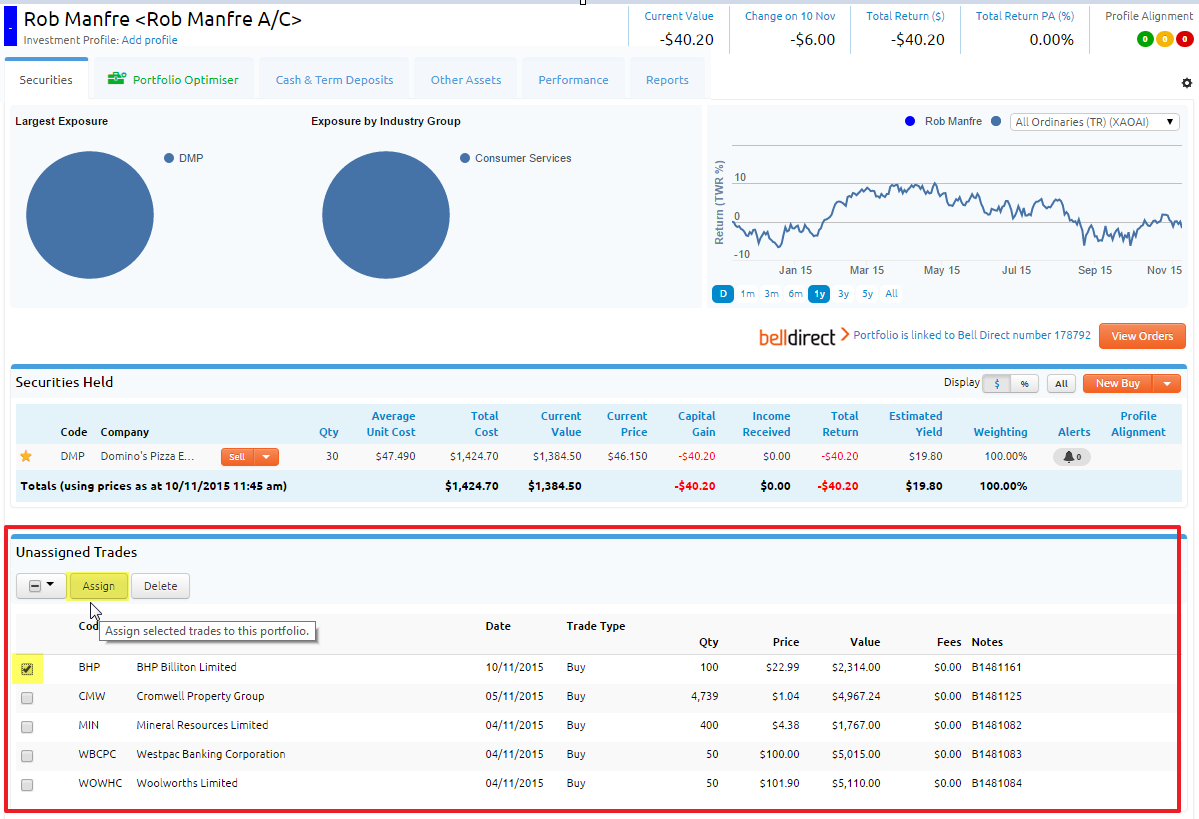Click Mineral Resources Limited trade name
Image resolution: width=1199 pixels, height=819 pixels.
point(203,726)
